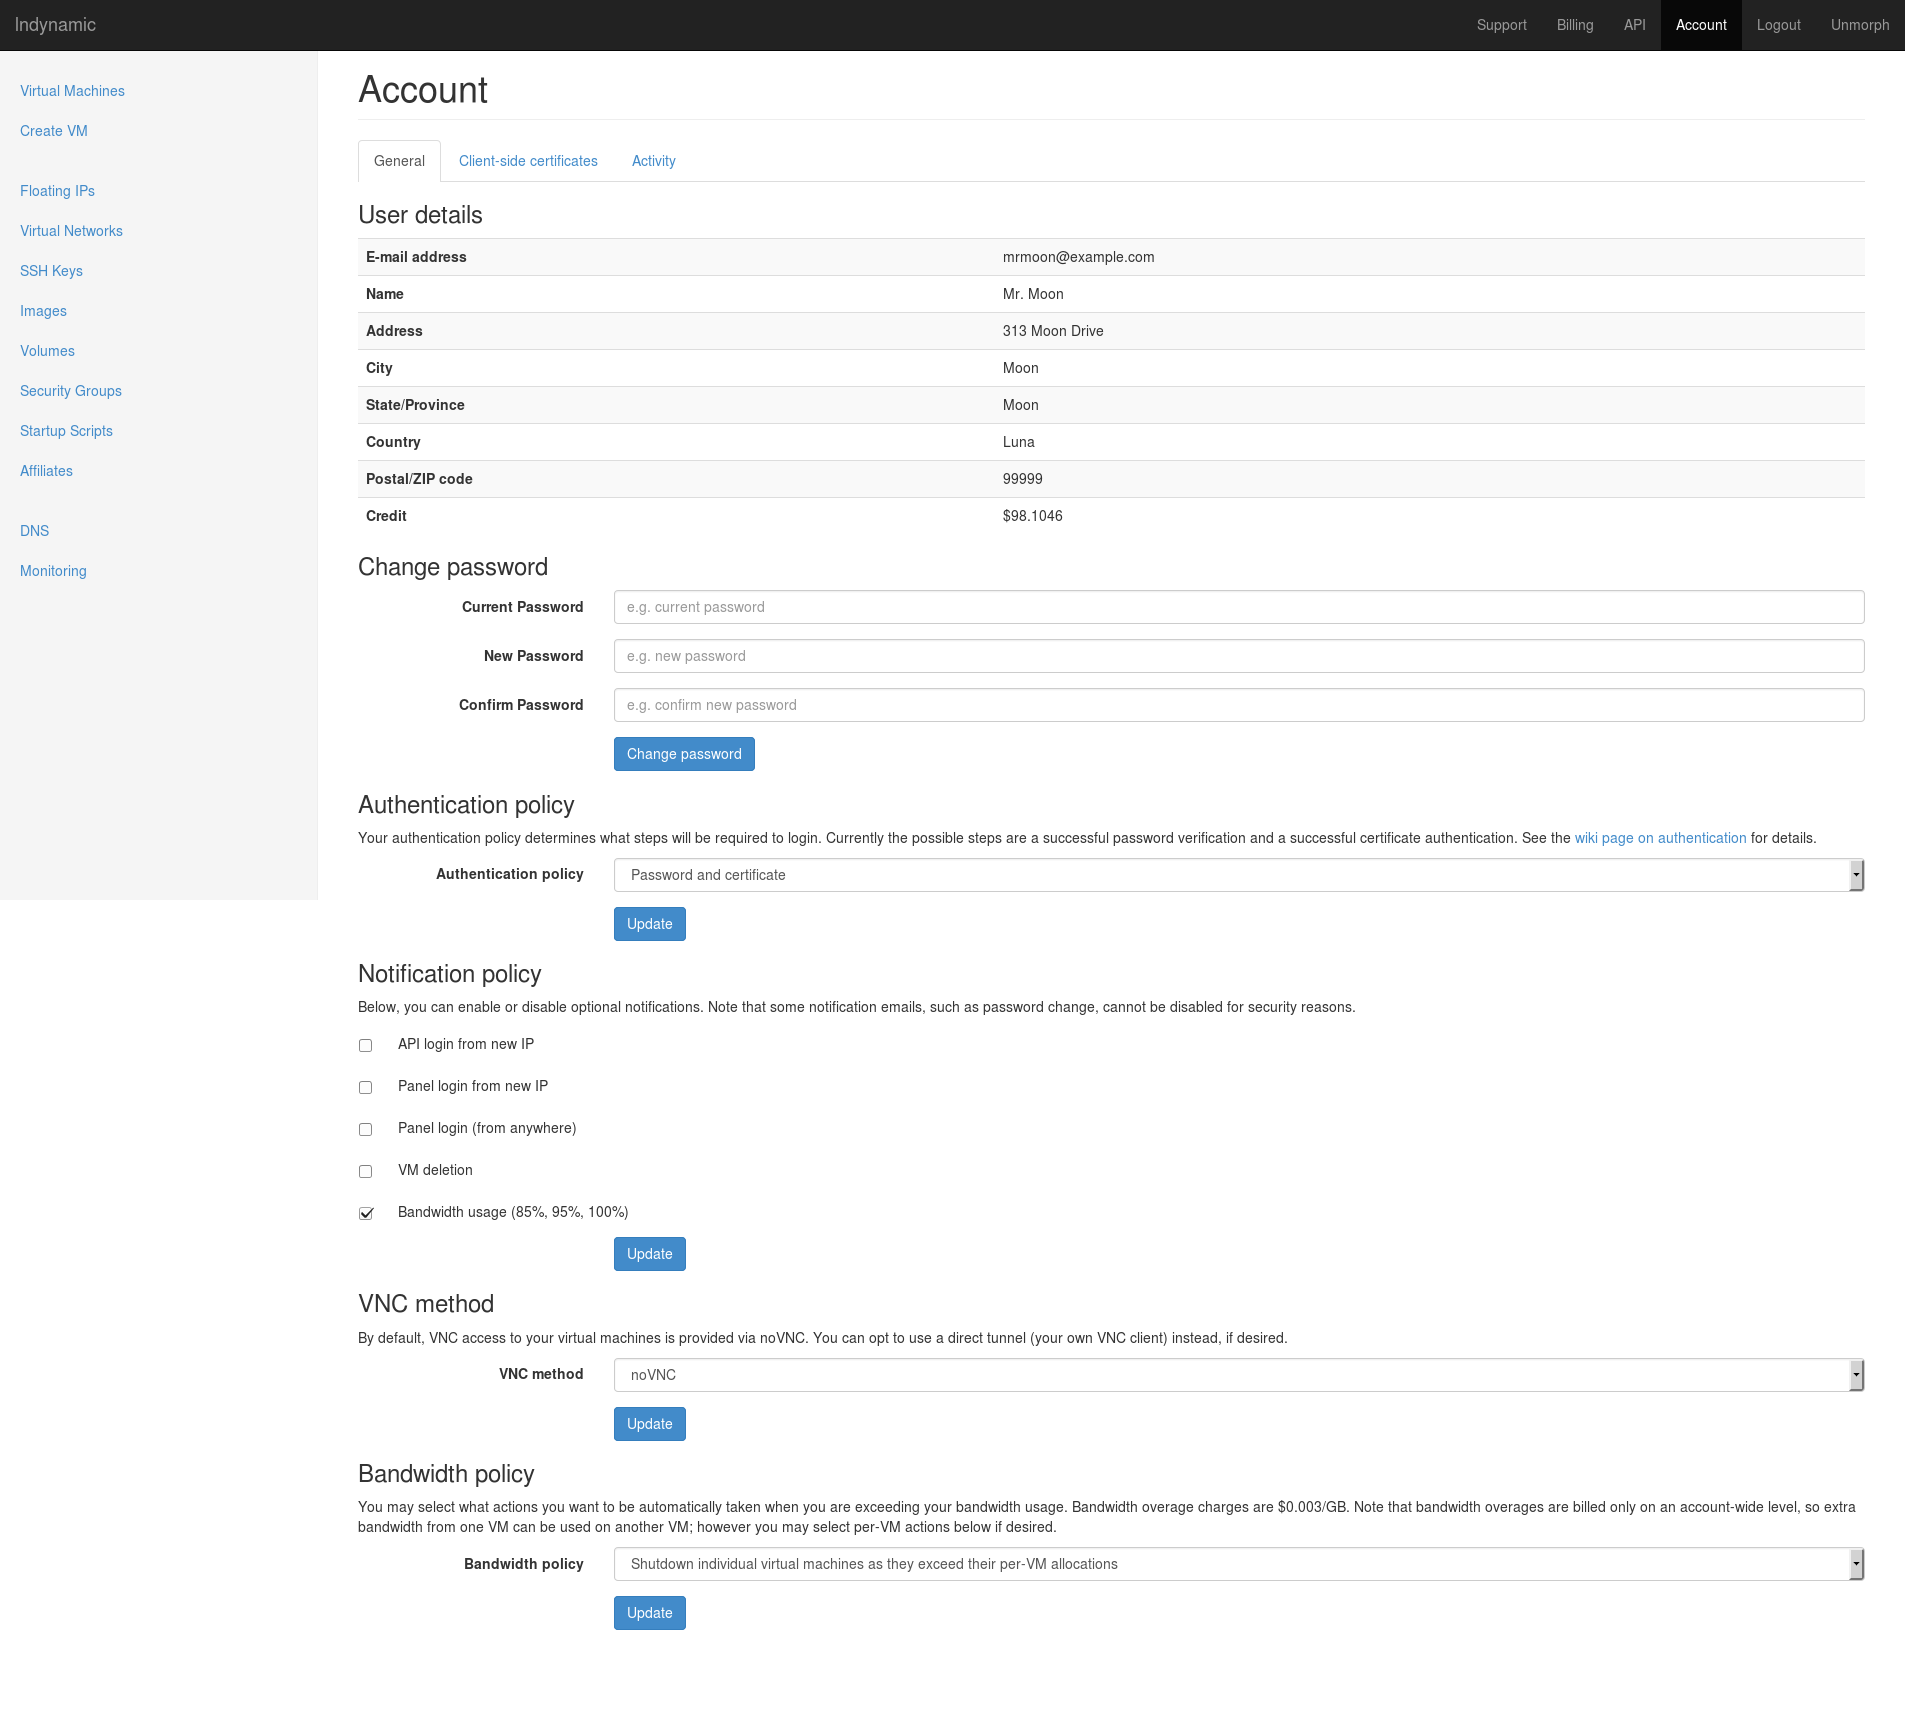1905x1725 pixels.
Task: Enable API login from new IP notification
Action: point(366,1045)
